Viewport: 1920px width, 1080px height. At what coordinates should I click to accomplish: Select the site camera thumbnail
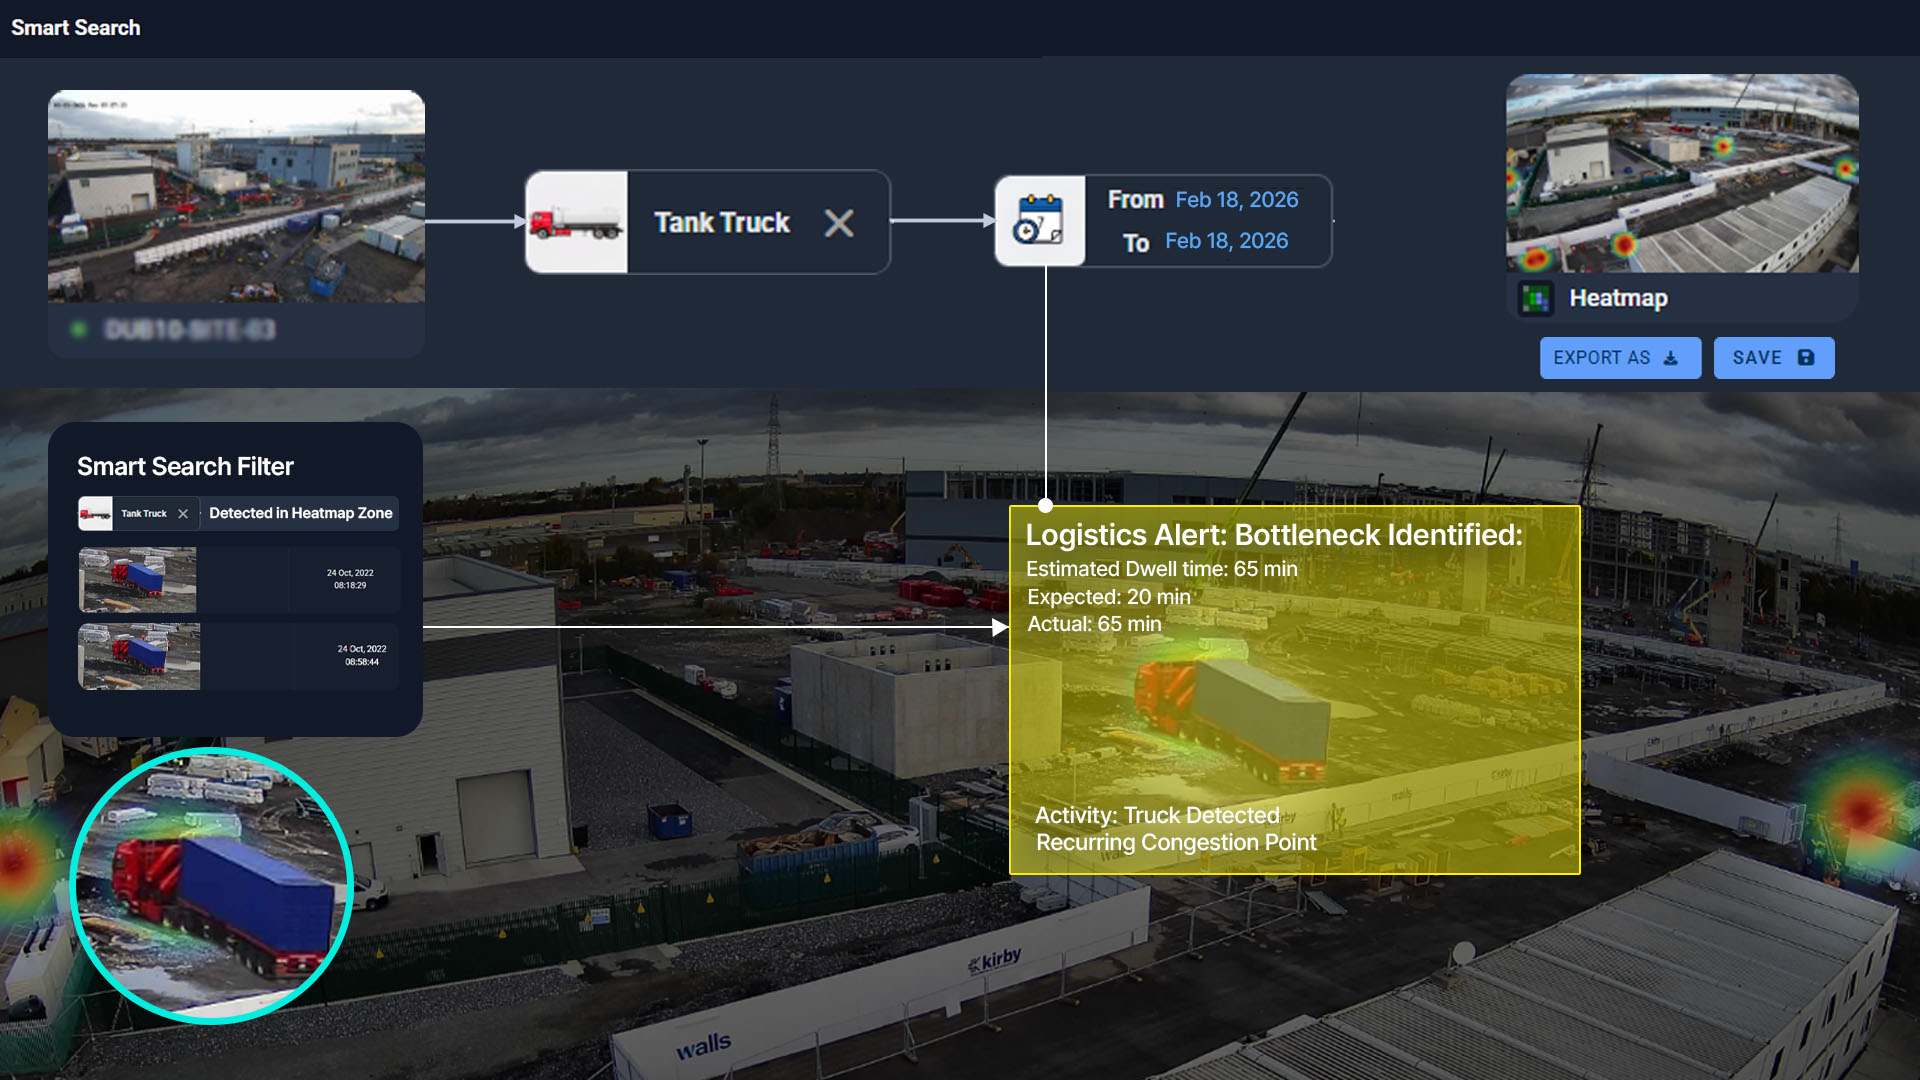pyautogui.click(x=236, y=197)
